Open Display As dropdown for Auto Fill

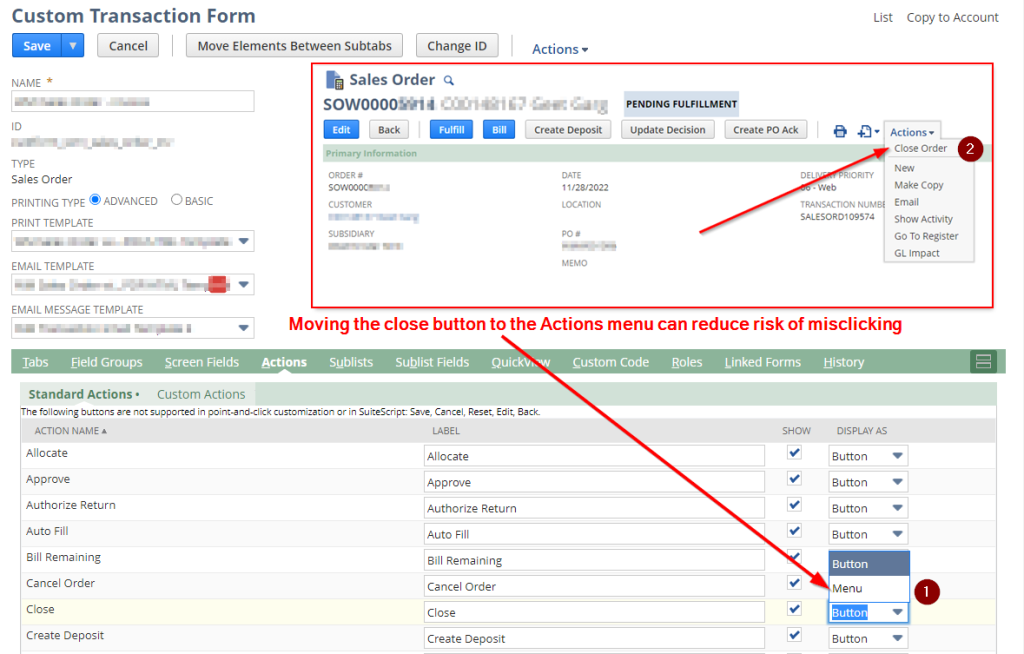coord(869,534)
